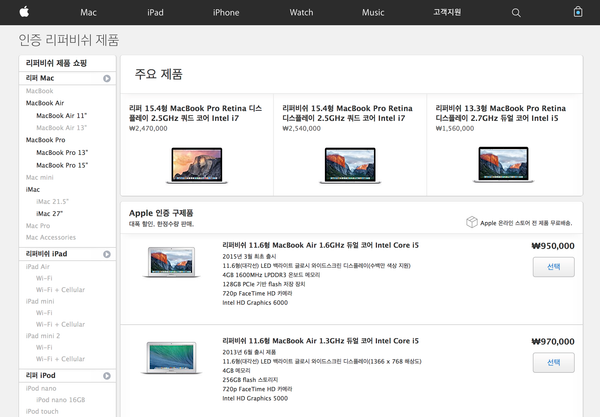The width and height of the screenshot is (600, 417).
Task: Select iPod touch in sidebar
Action: (42, 412)
